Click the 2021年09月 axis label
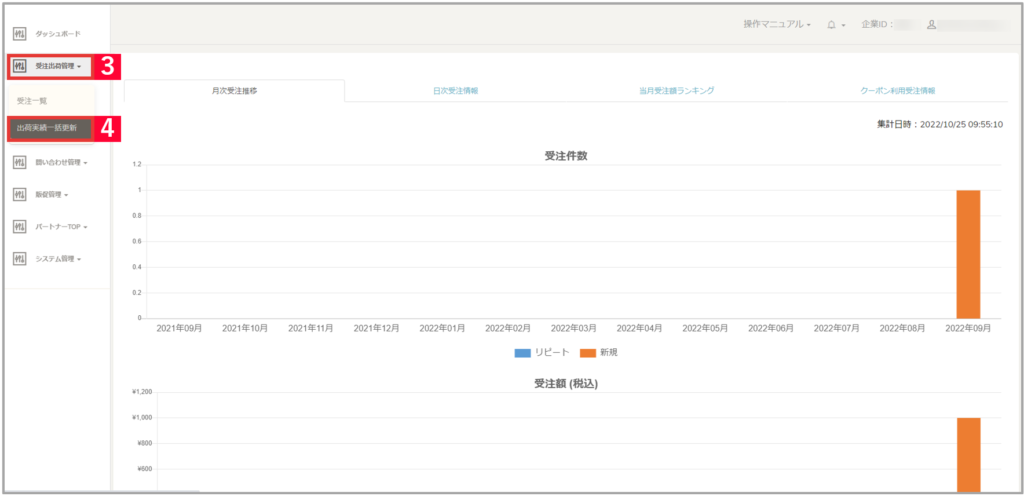 click(180, 329)
